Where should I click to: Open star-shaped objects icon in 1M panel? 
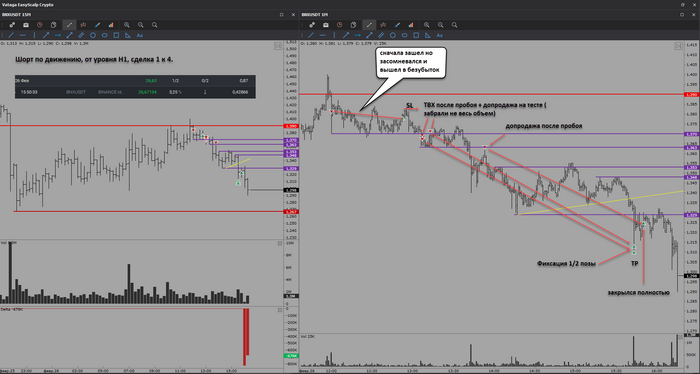click(383, 25)
